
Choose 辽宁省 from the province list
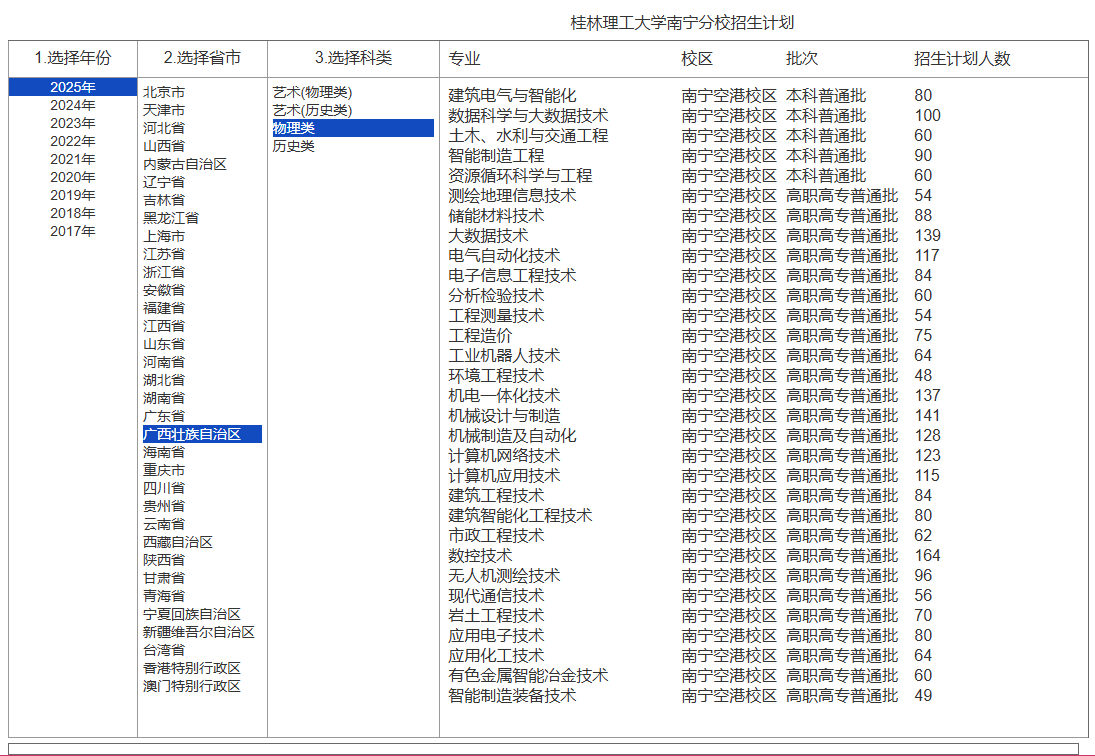(x=164, y=182)
